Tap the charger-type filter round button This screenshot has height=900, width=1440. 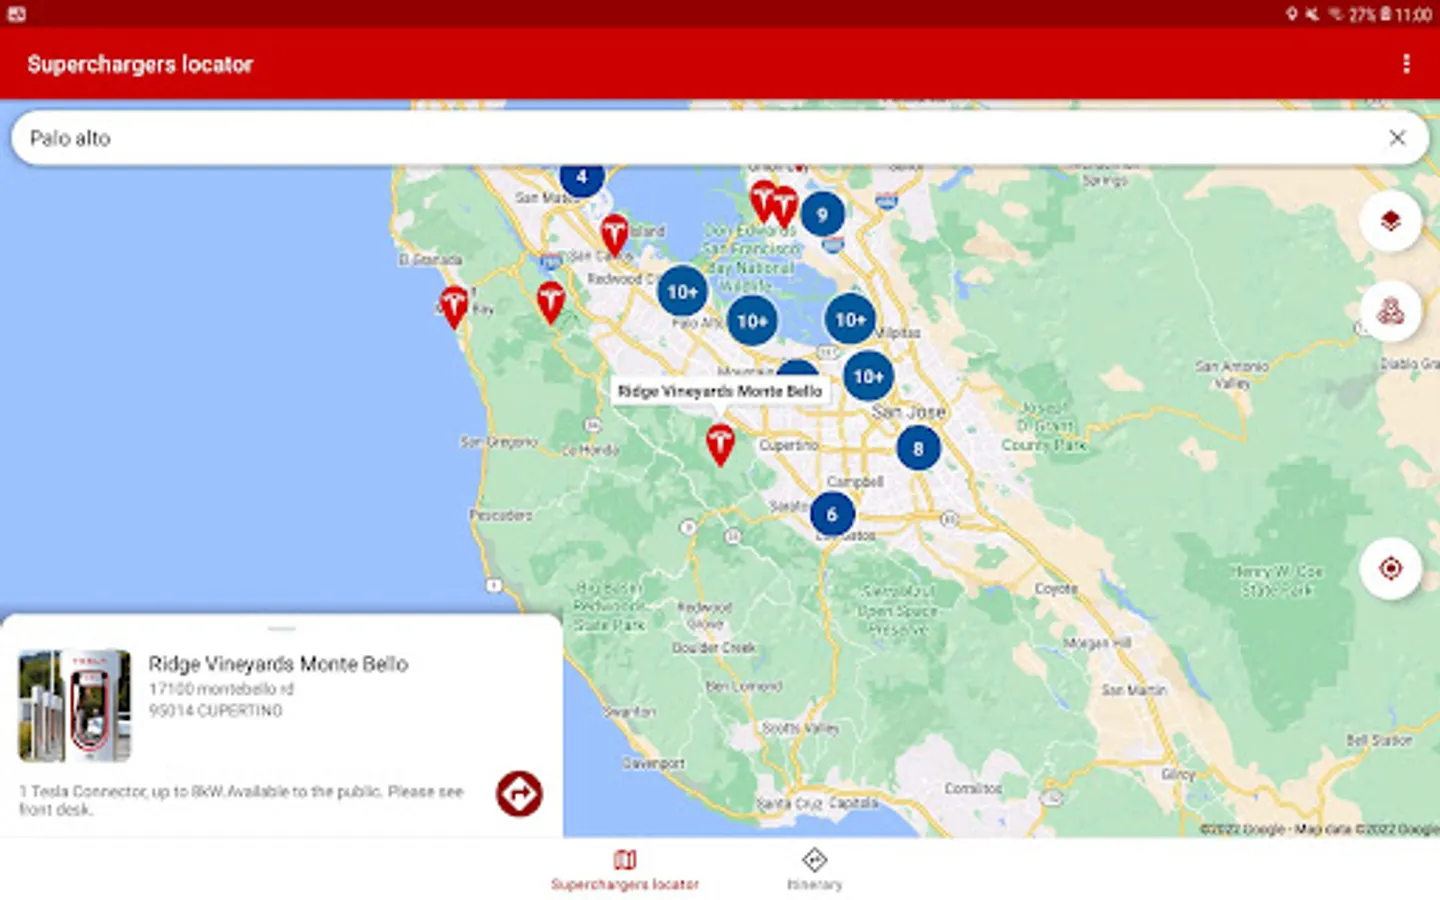pyautogui.click(x=1390, y=312)
